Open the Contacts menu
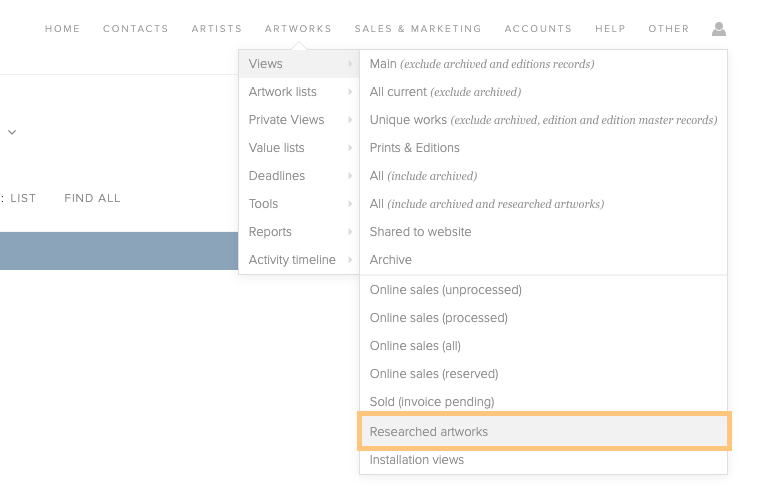The width and height of the screenshot is (774, 490). (136, 29)
